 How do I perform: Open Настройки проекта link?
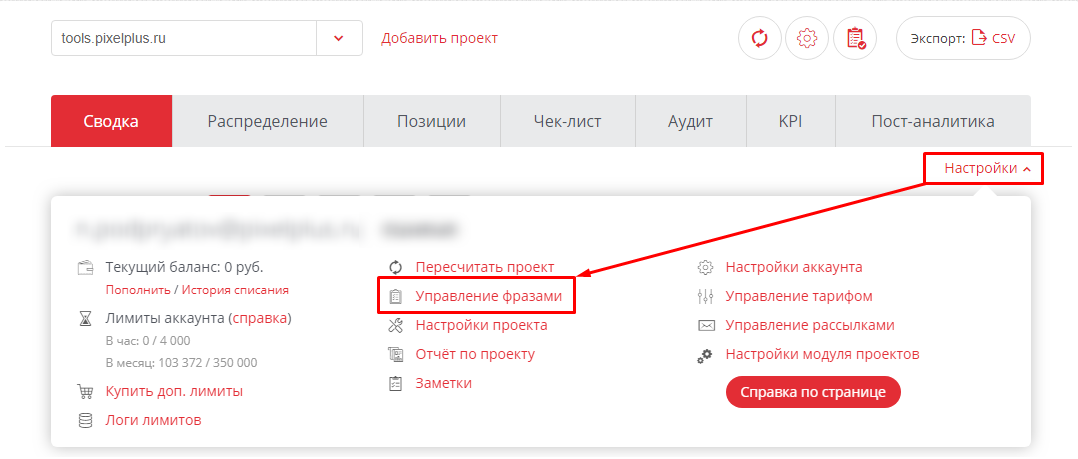[481, 325]
